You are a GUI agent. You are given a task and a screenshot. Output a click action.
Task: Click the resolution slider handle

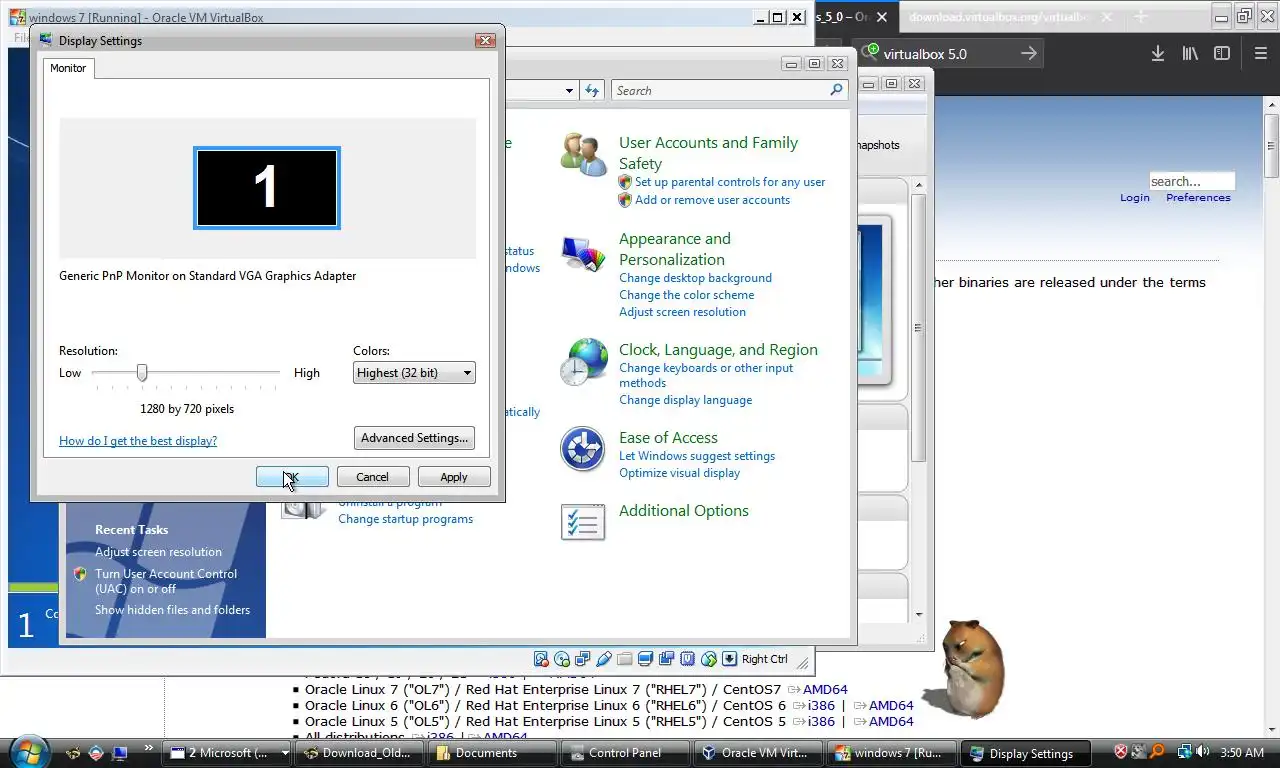(142, 372)
